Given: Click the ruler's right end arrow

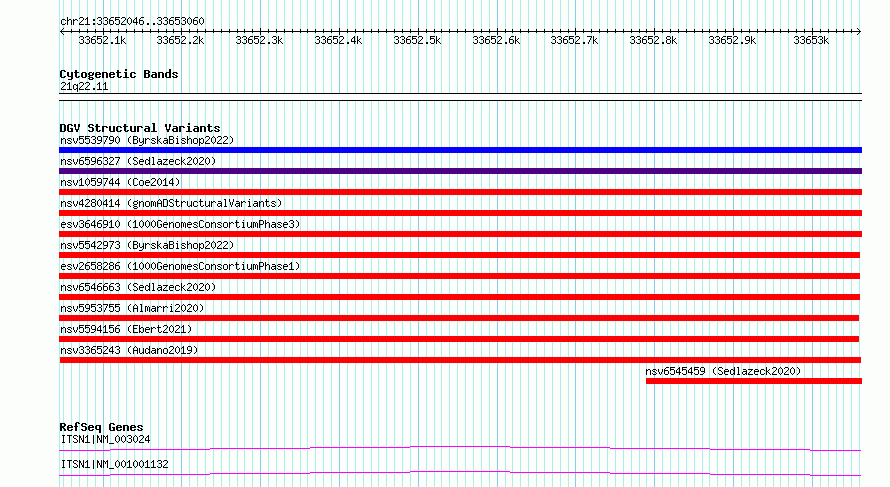Looking at the screenshot, I should point(859,31).
